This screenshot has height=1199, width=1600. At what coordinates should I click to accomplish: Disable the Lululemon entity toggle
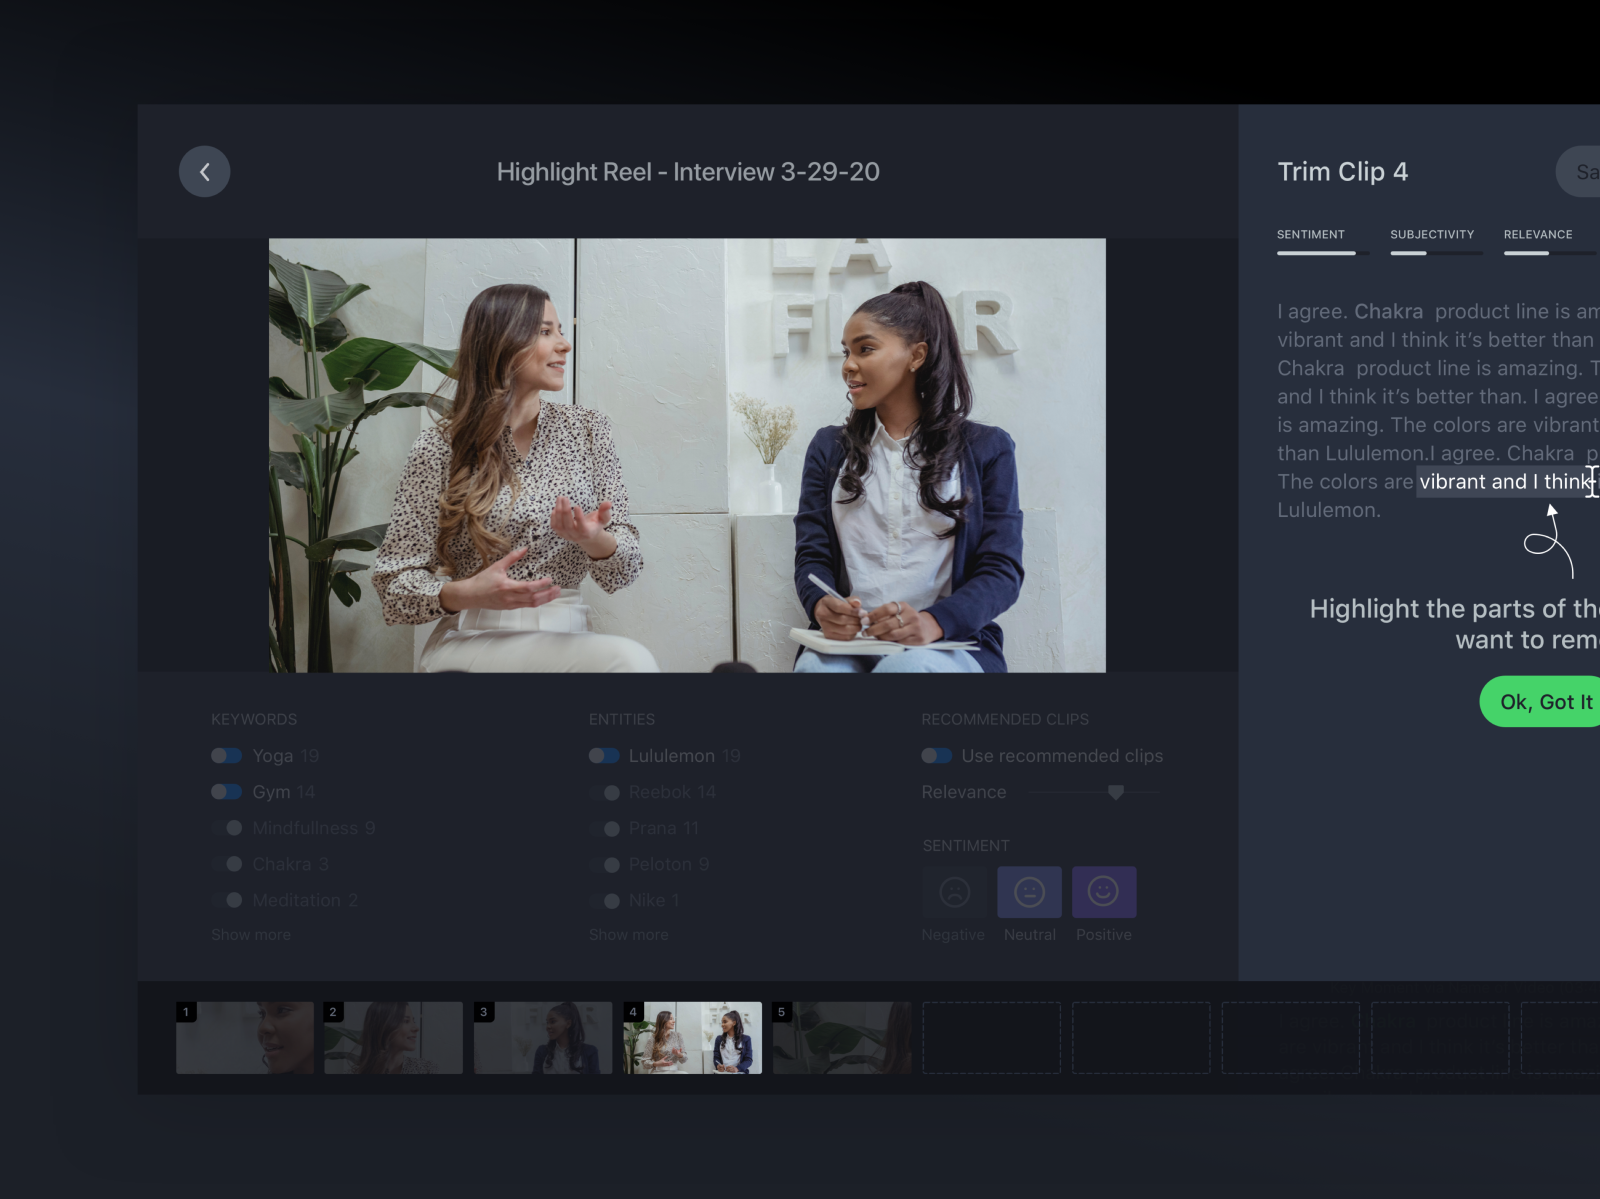point(605,755)
